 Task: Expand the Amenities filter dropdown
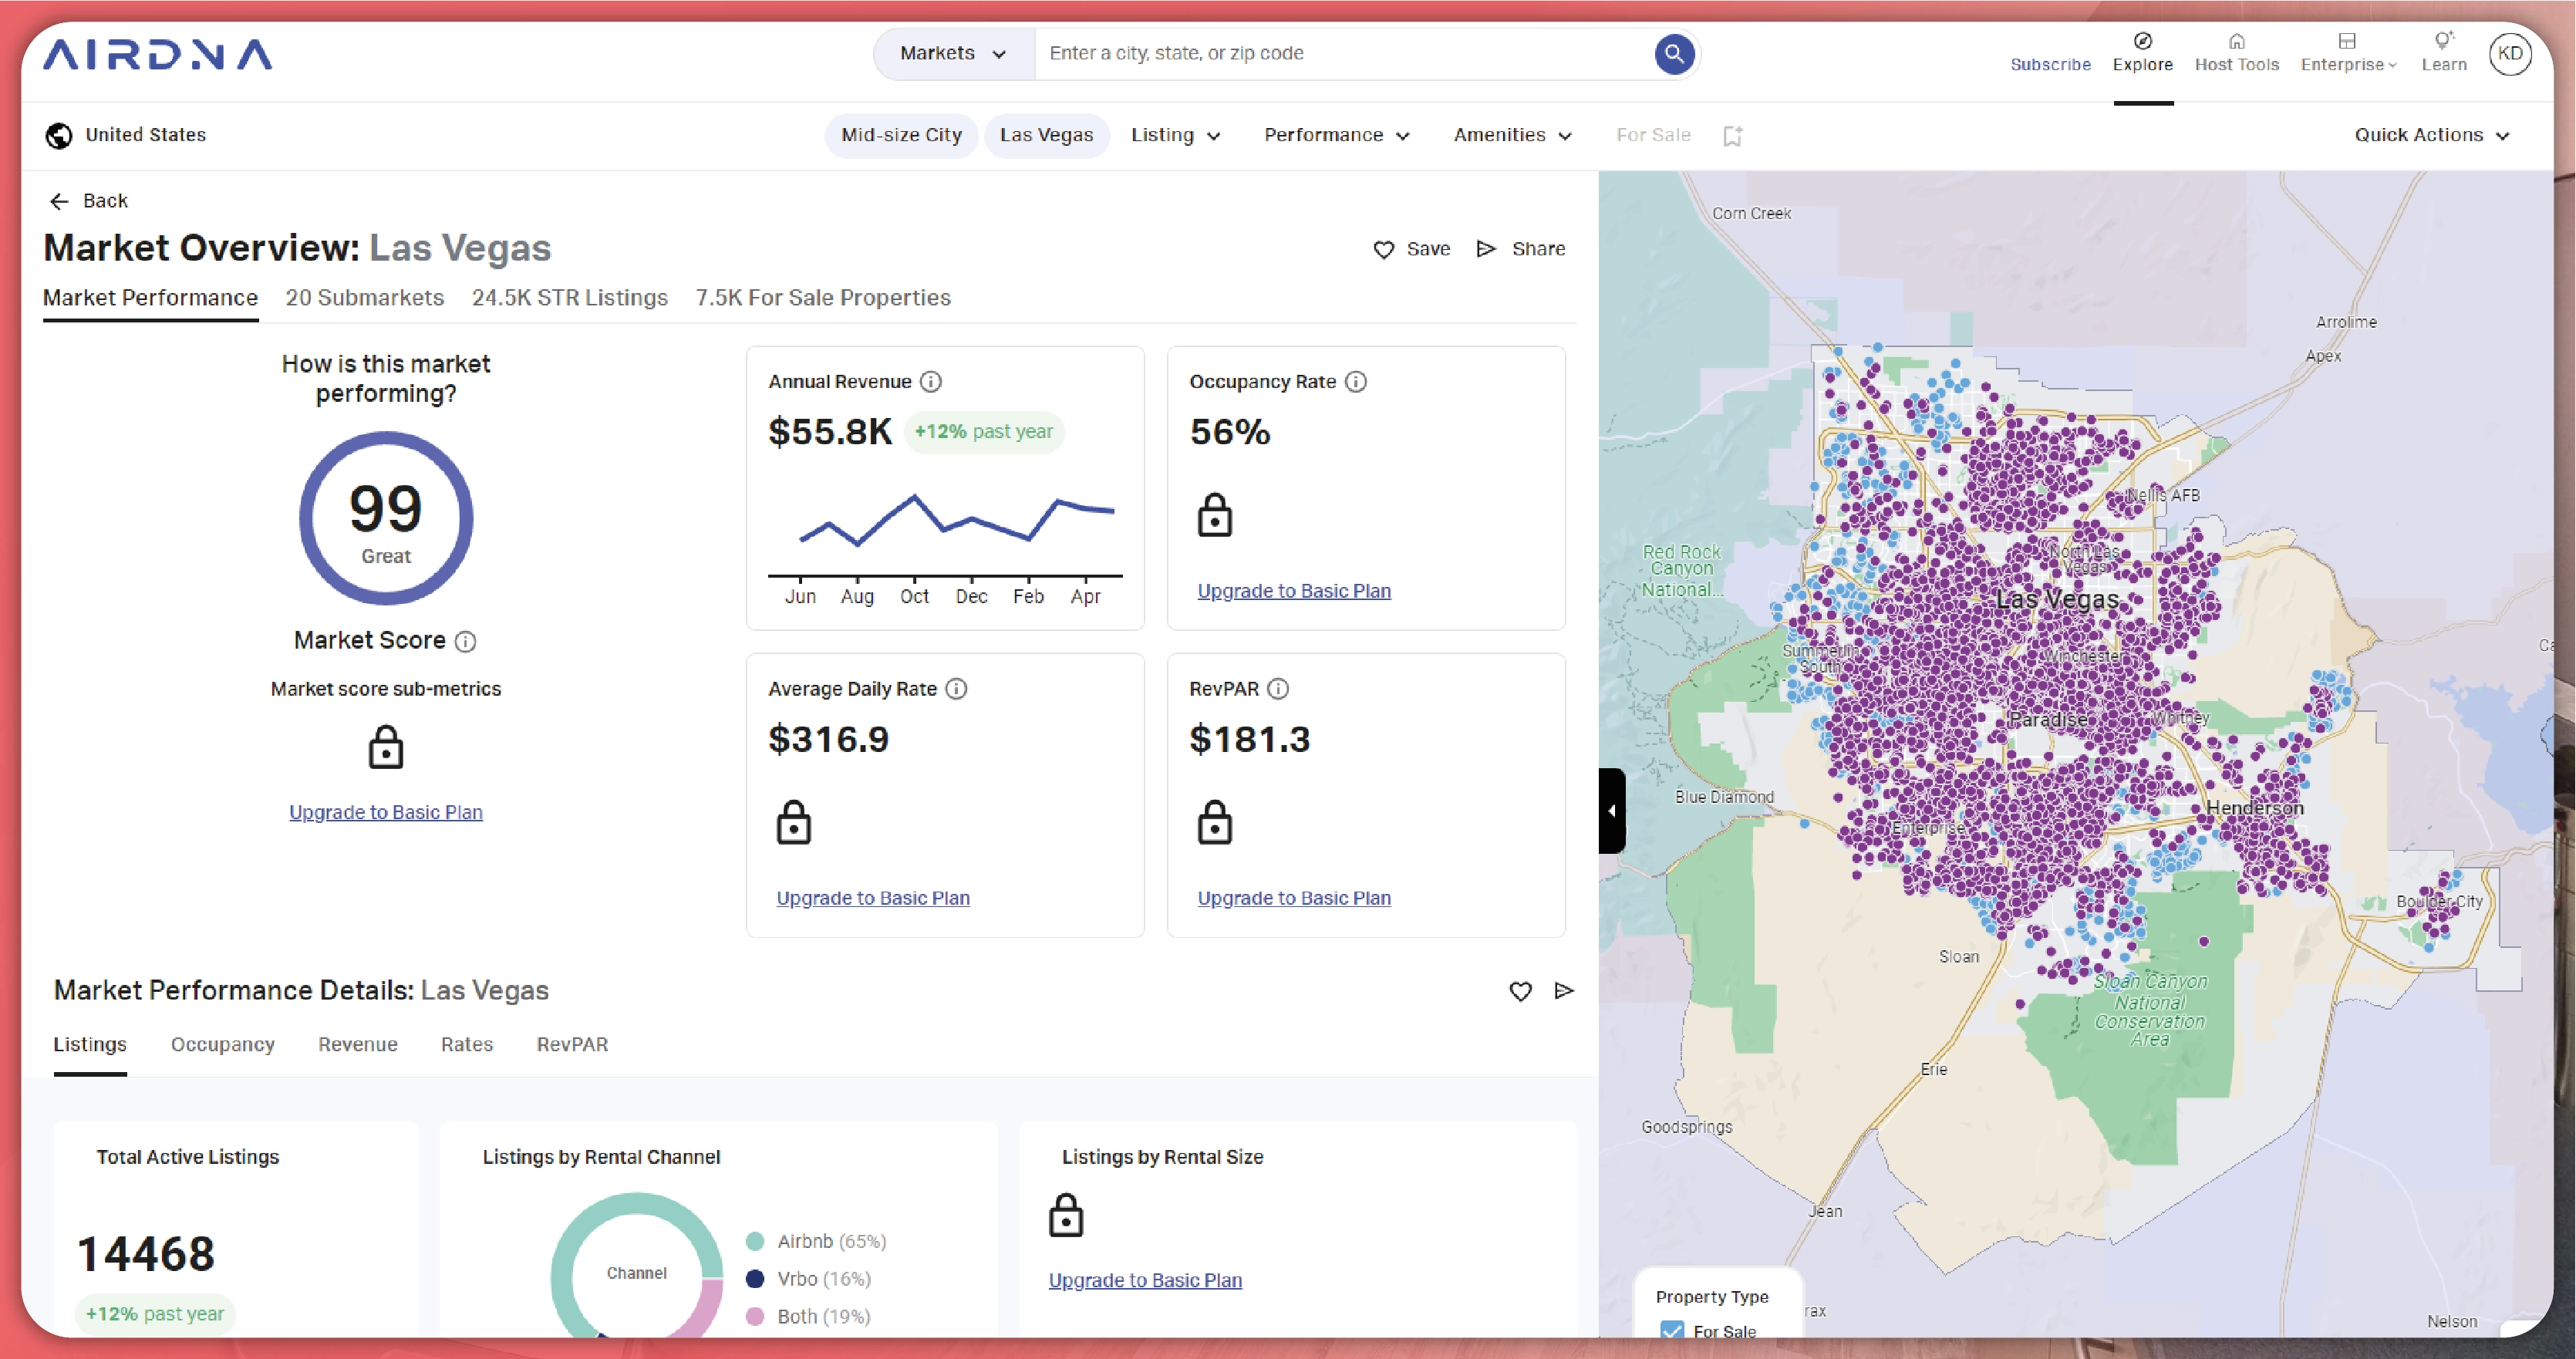1508,134
